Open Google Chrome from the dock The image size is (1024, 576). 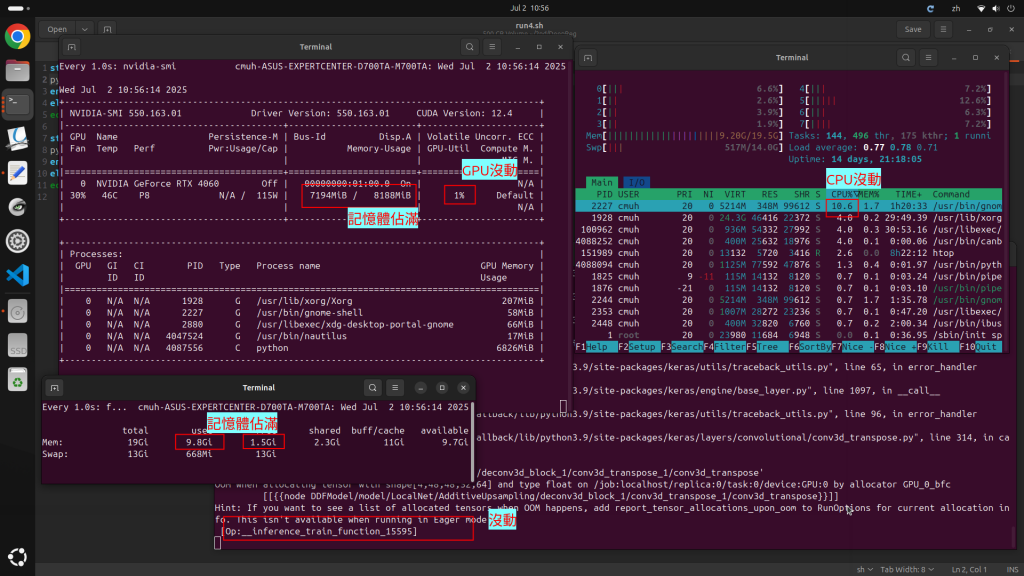(17, 37)
